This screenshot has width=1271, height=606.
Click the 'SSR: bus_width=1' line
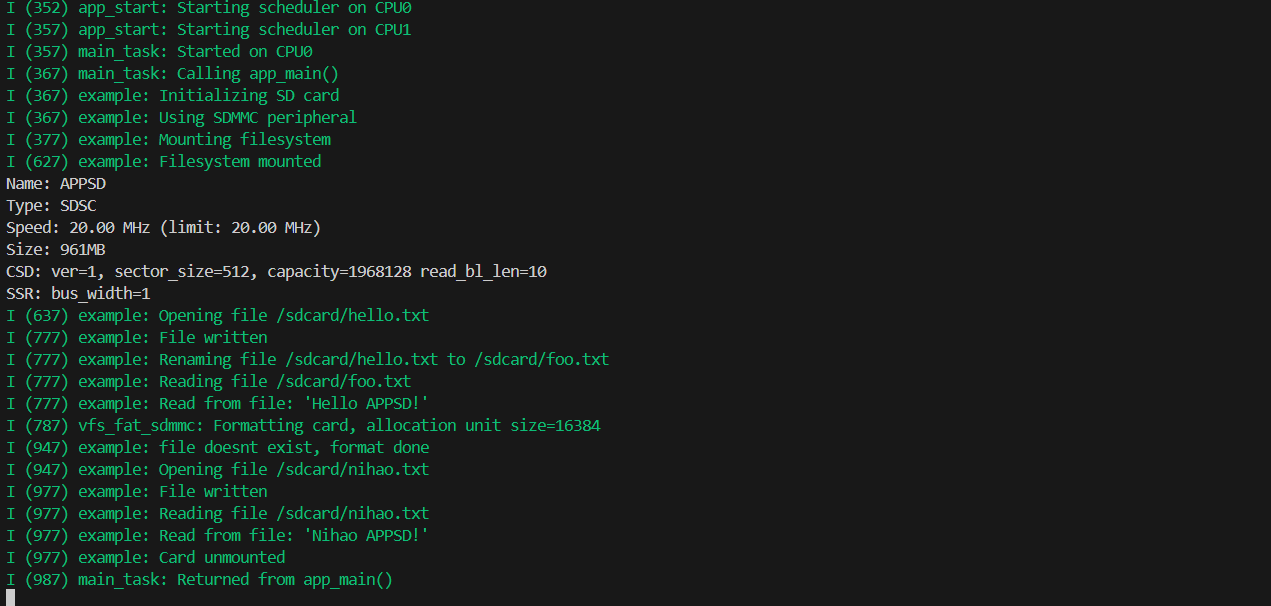pos(78,293)
